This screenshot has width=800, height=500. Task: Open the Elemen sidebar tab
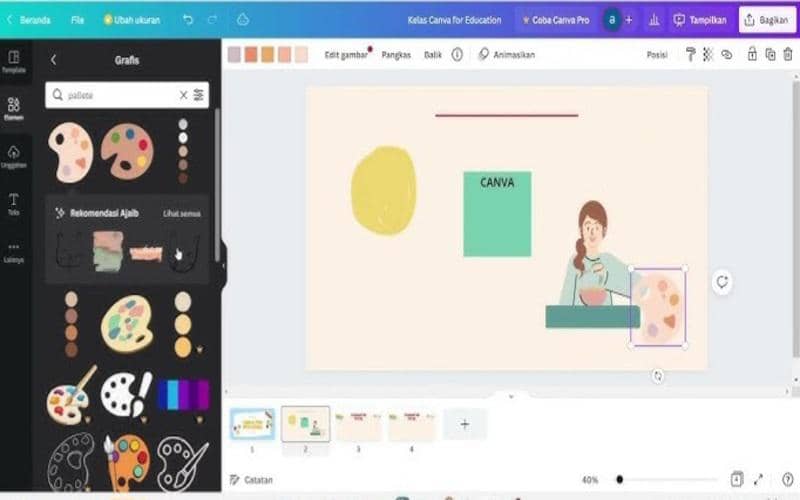pos(14,109)
